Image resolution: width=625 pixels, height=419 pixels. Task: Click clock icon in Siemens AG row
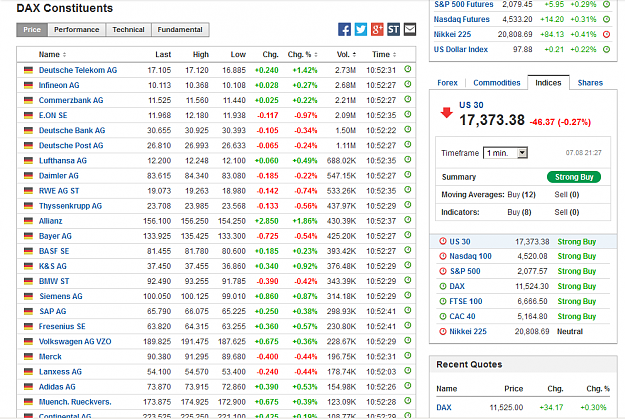tap(407, 295)
